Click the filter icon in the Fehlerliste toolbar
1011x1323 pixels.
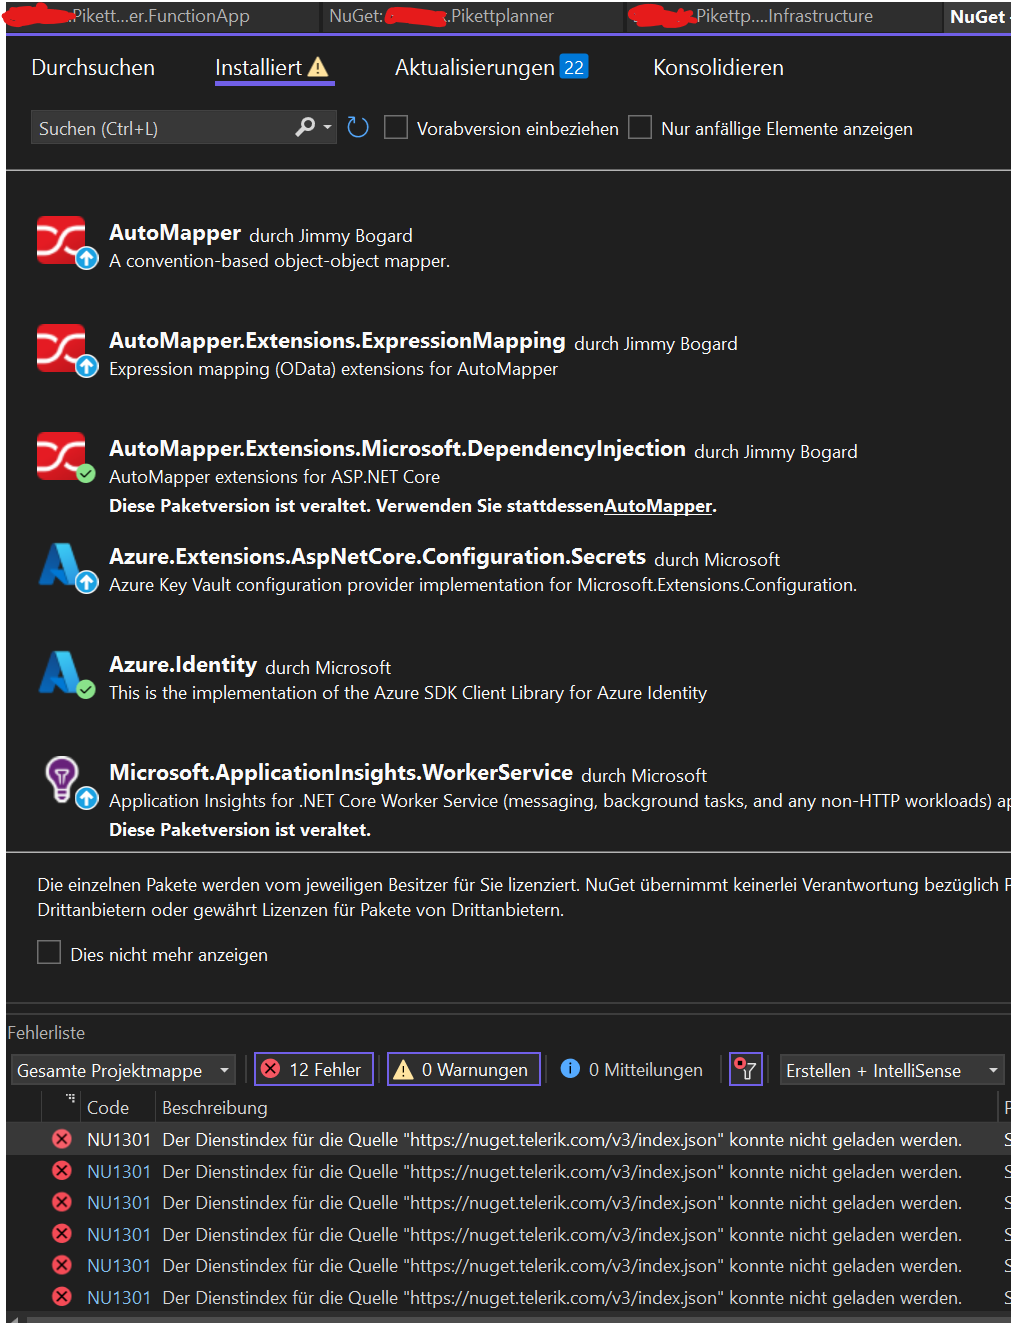click(745, 1069)
